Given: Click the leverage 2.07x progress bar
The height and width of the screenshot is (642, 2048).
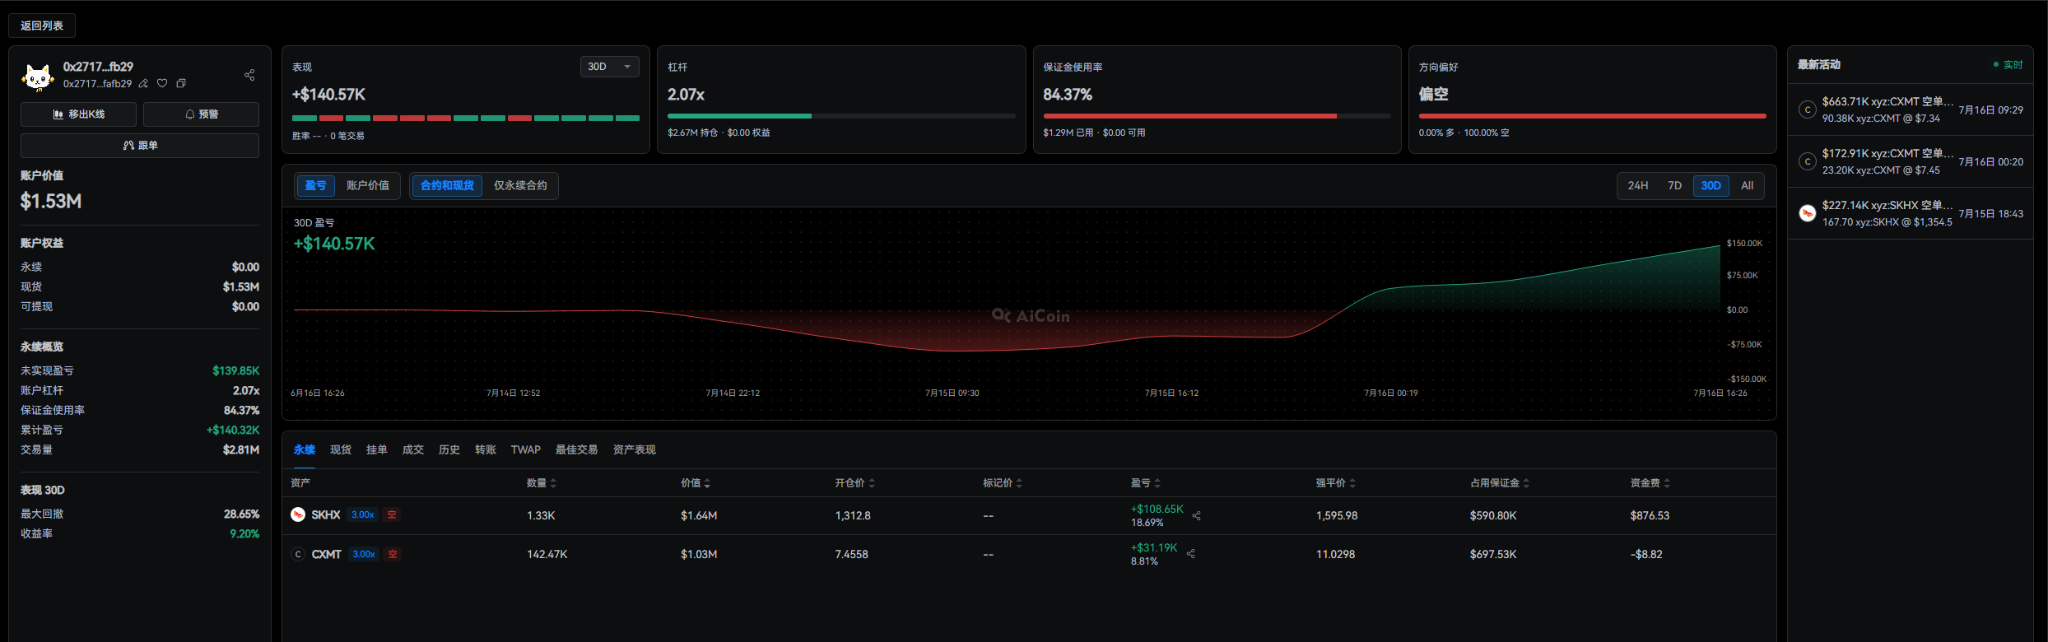Looking at the screenshot, I should (841, 117).
